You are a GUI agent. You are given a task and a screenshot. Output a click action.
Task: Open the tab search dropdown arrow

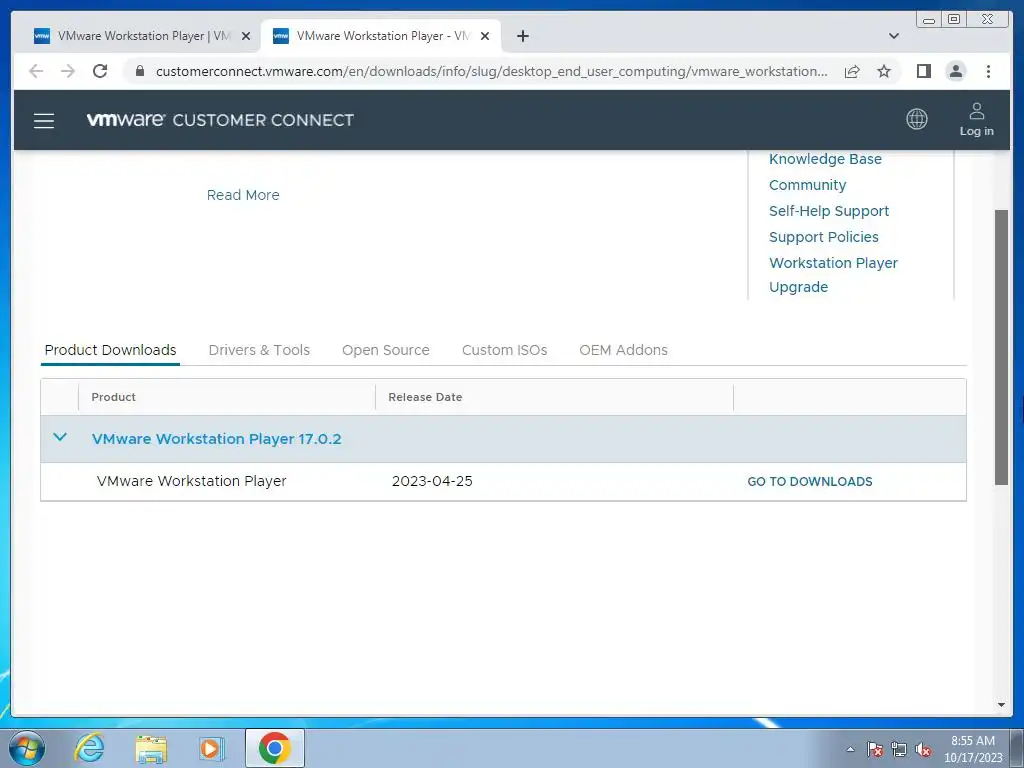coord(893,36)
